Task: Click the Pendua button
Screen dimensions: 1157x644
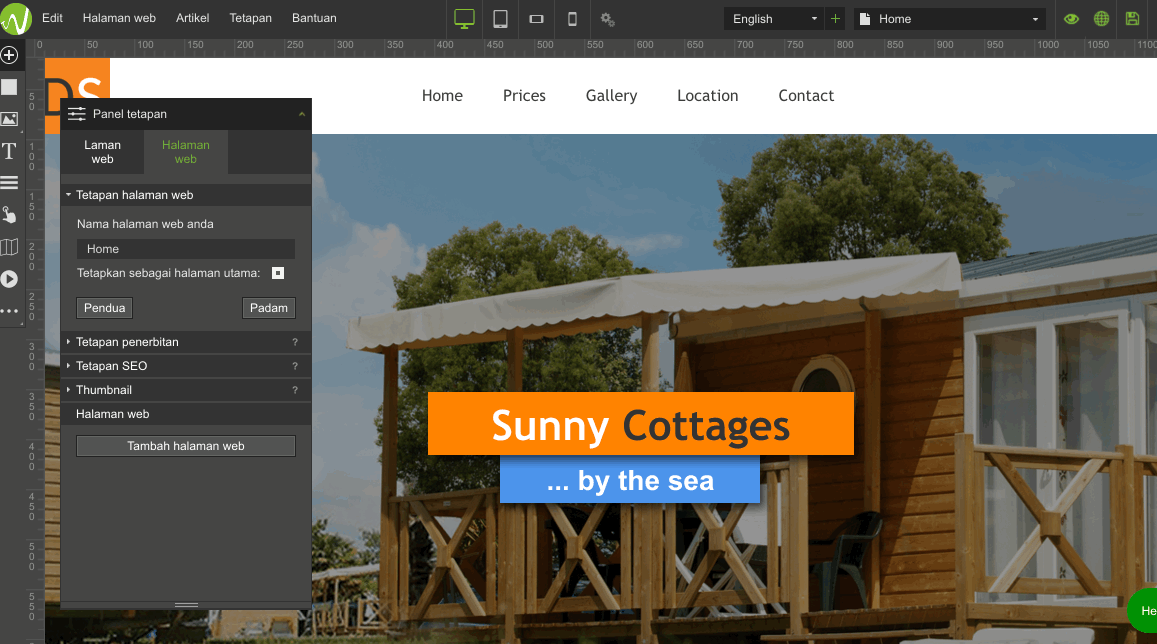Action: [104, 308]
